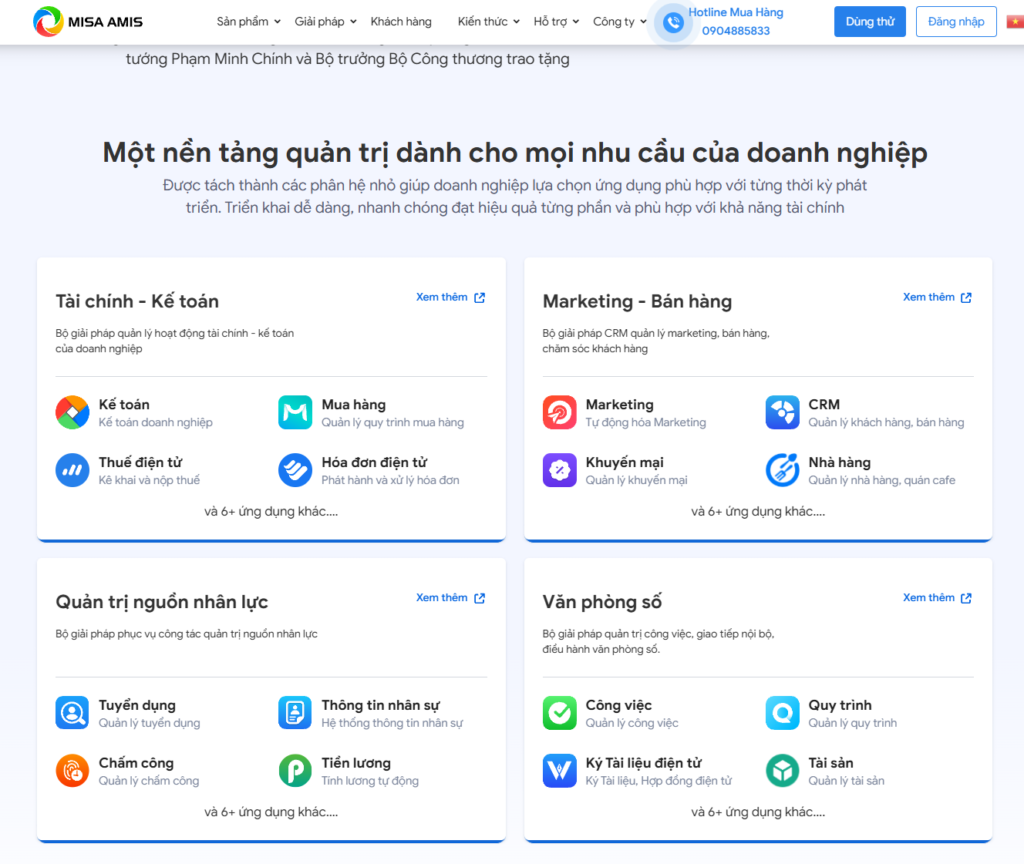The width and height of the screenshot is (1024, 864).
Task: Select the Thông tin nhân sự title
Action: tap(381, 705)
